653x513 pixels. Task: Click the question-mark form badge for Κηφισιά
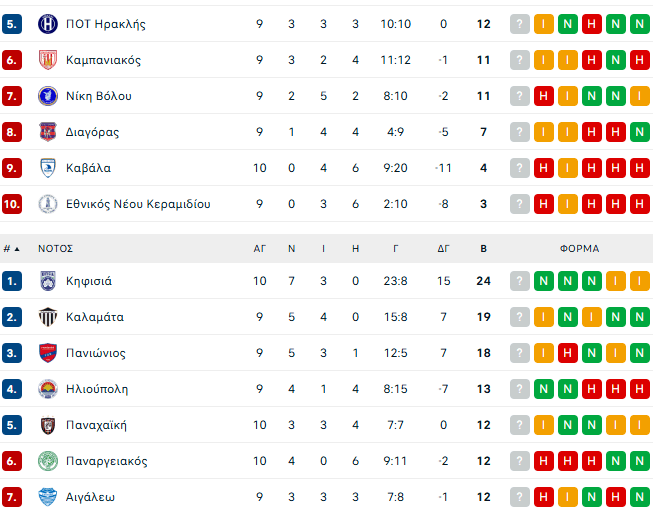[520, 281]
